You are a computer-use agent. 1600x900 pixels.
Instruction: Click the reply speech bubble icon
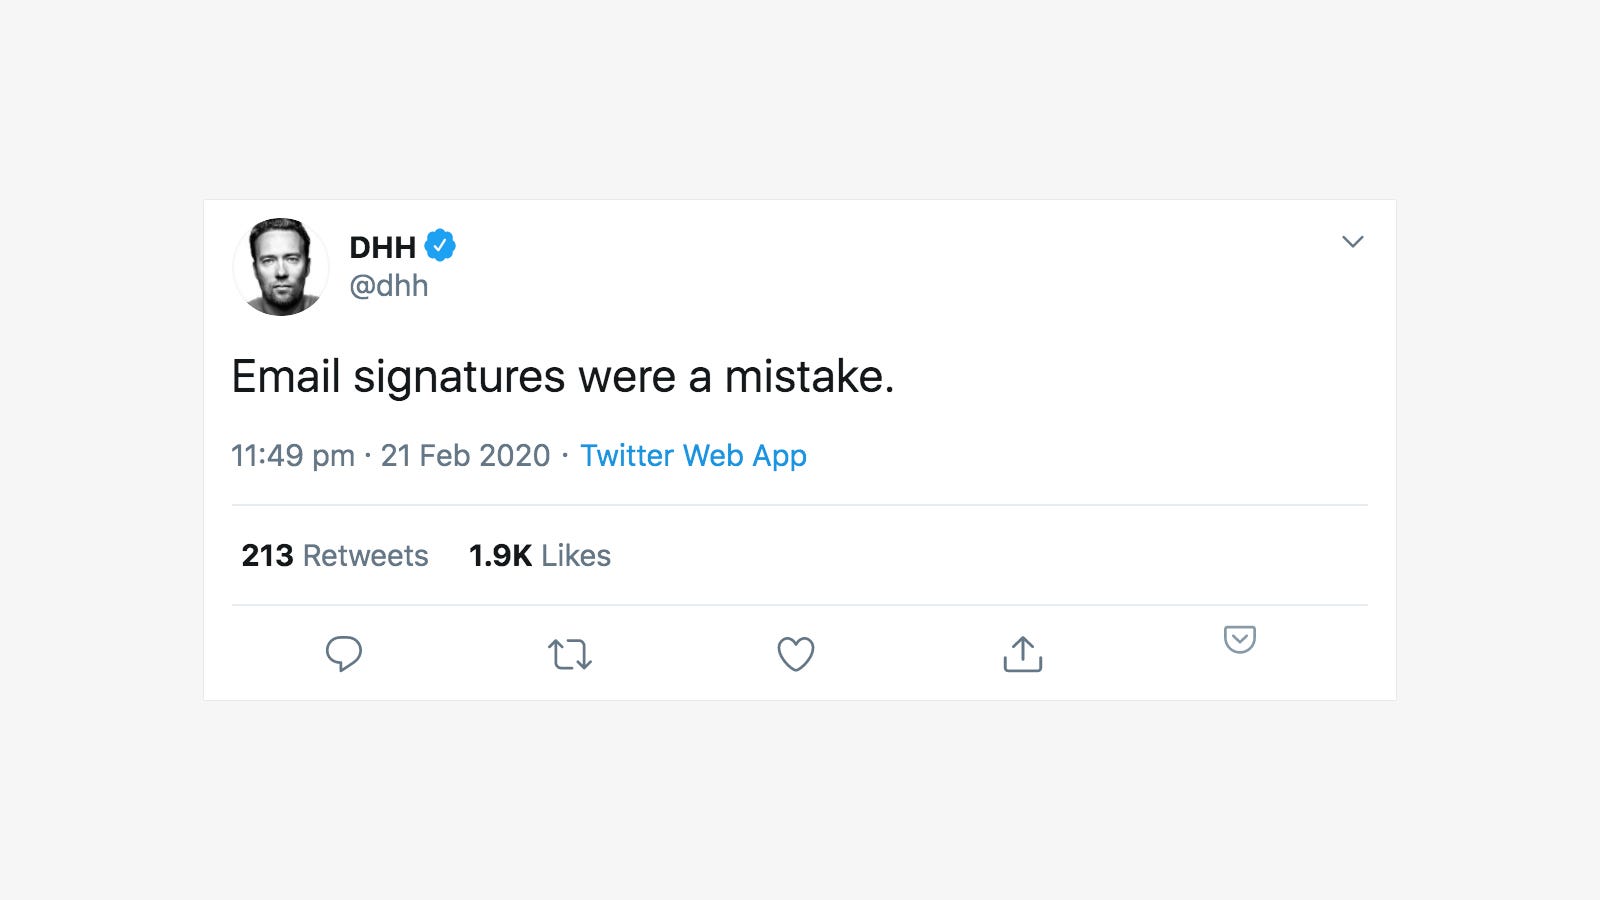point(343,654)
